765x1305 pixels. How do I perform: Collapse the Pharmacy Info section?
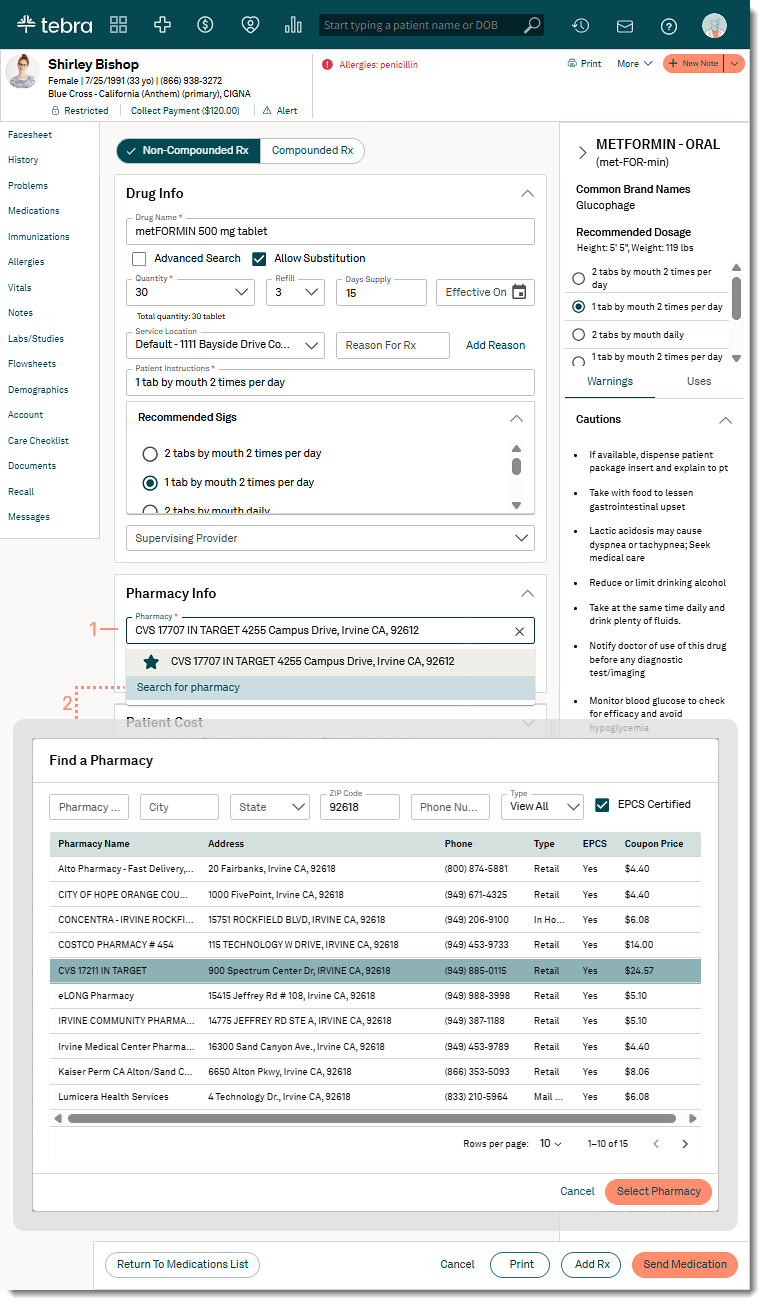[527, 593]
